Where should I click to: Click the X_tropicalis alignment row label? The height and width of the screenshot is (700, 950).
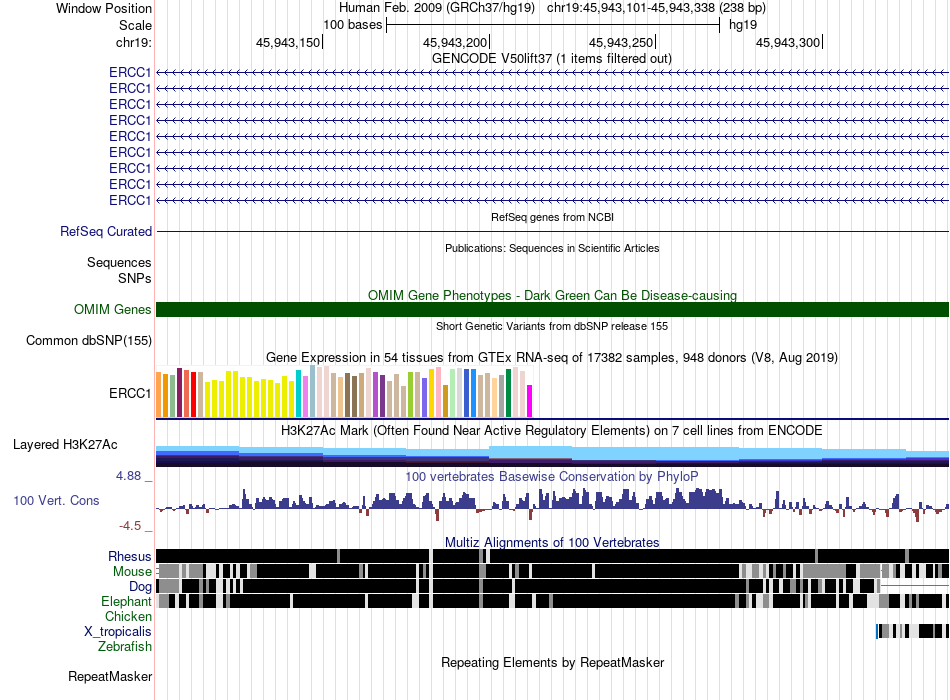118,632
